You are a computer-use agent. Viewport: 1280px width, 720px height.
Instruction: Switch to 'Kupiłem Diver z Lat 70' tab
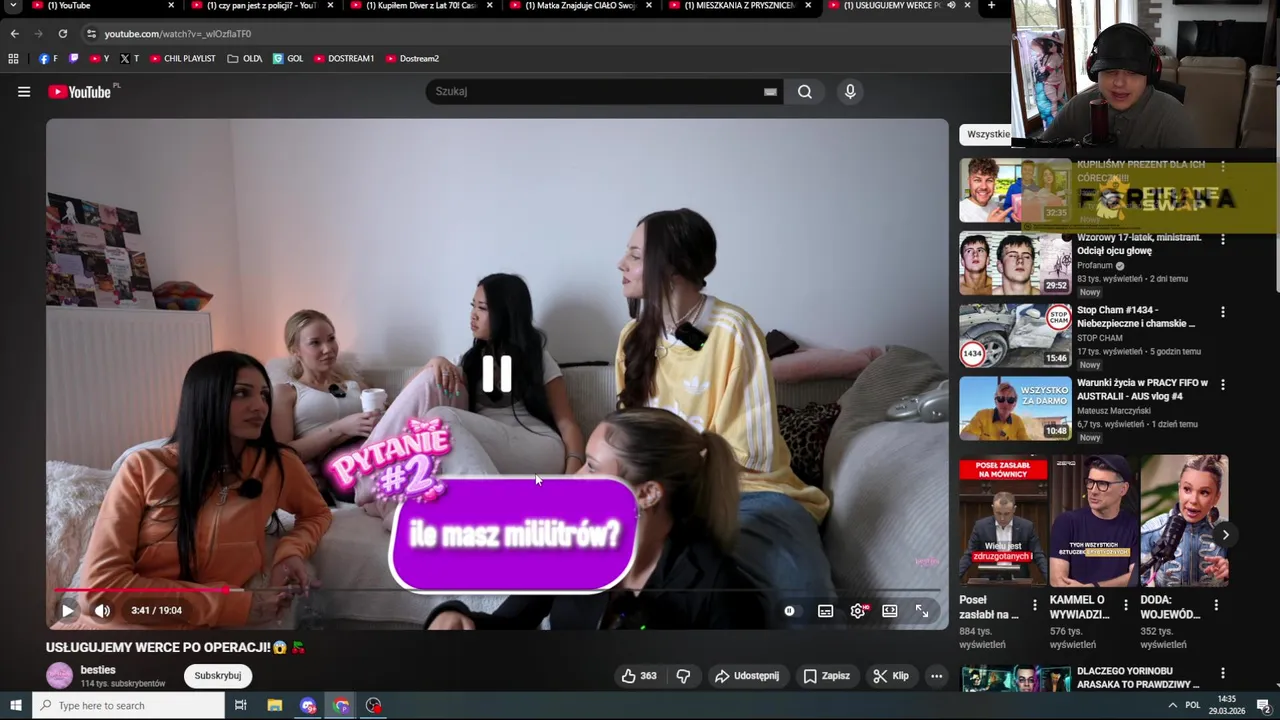pyautogui.click(x=420, y=6)
